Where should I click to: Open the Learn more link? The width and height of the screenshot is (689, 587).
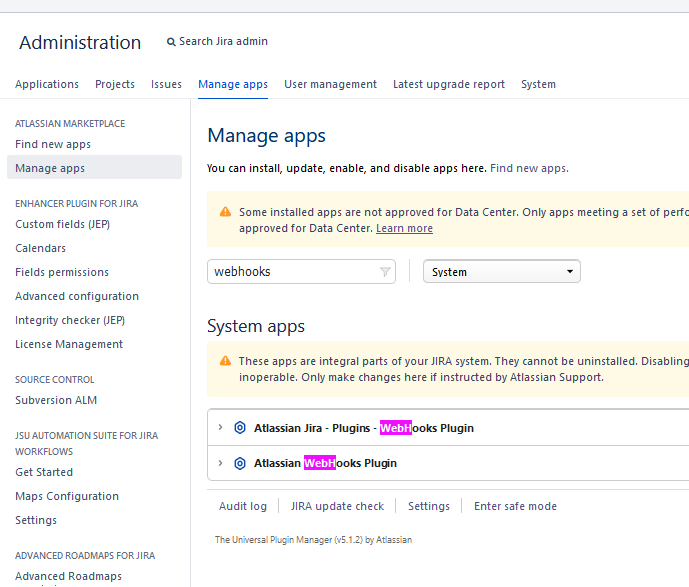404,228
